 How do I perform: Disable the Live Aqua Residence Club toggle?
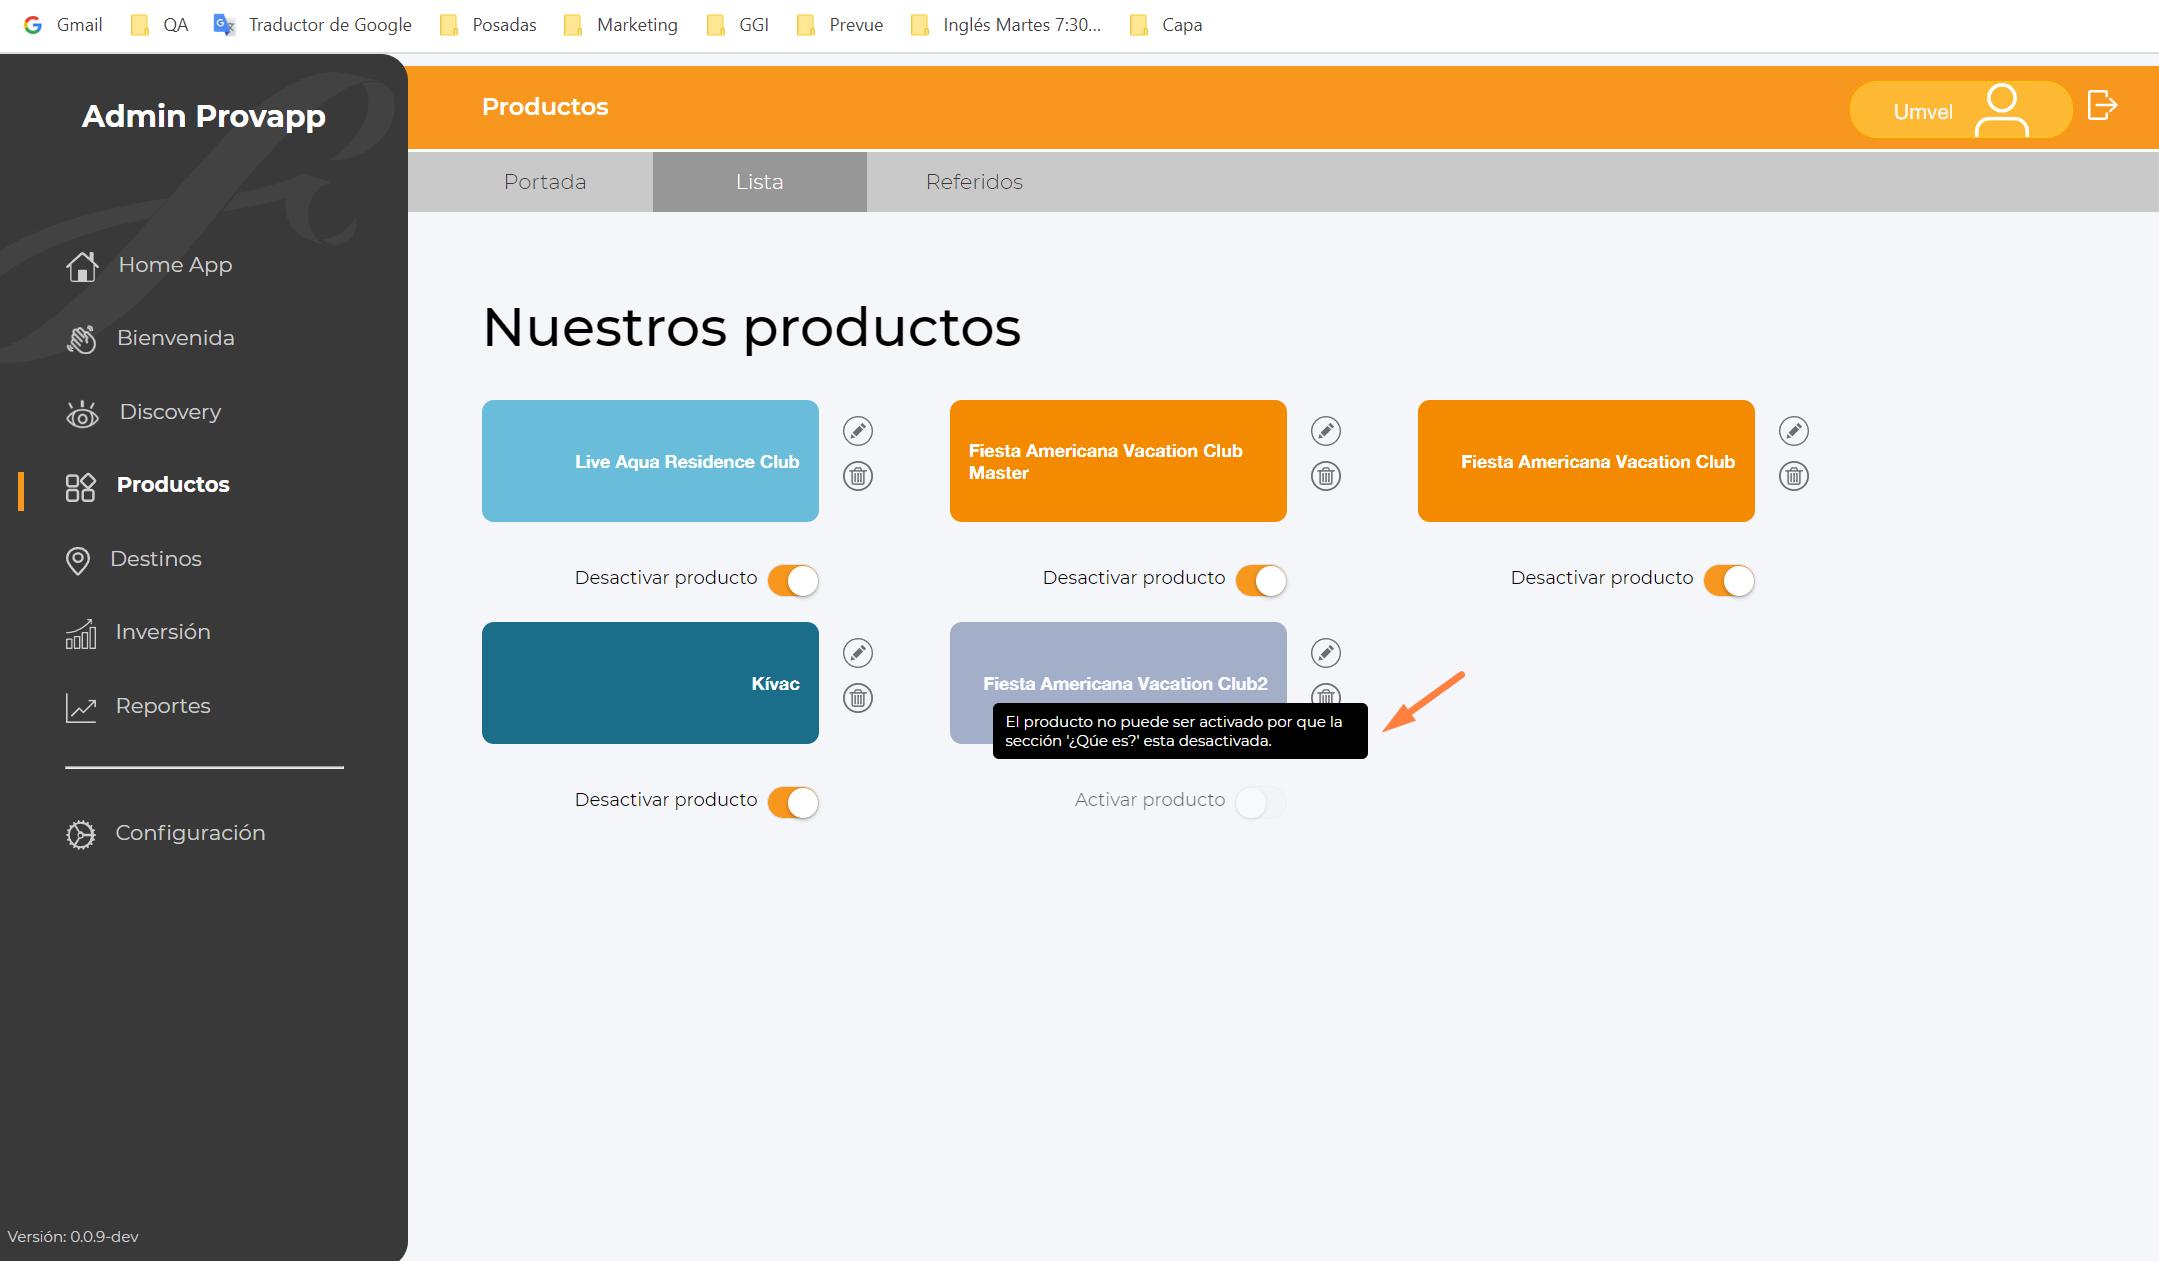[794, 580]
